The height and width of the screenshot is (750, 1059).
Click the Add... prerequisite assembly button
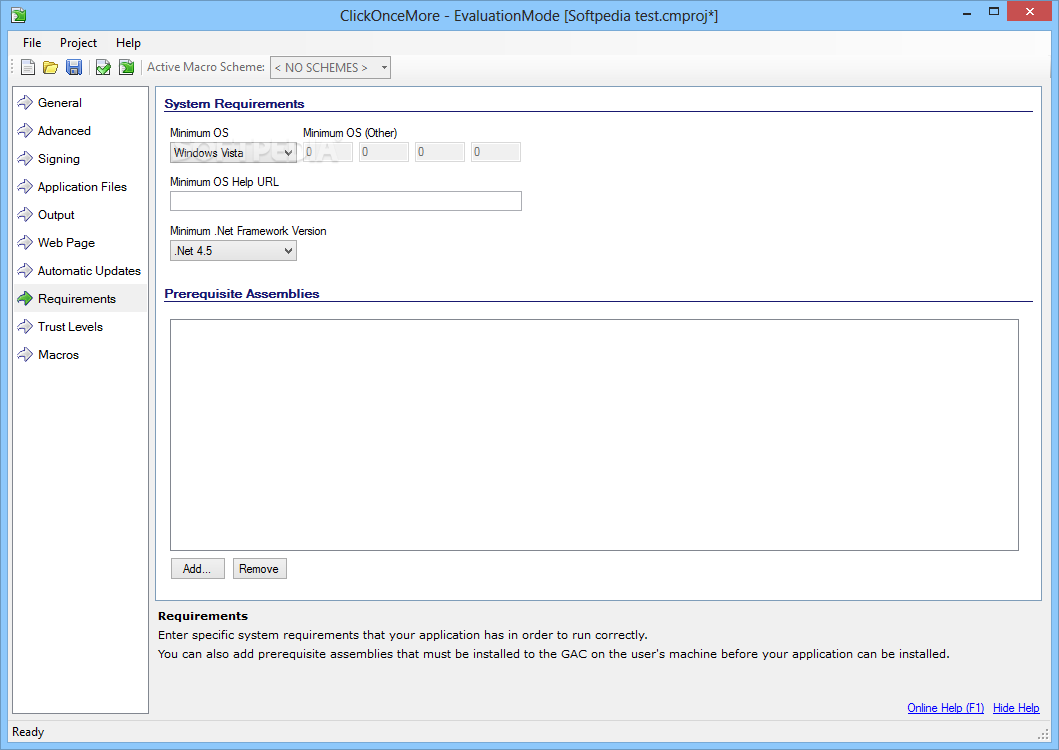[197, 569]
